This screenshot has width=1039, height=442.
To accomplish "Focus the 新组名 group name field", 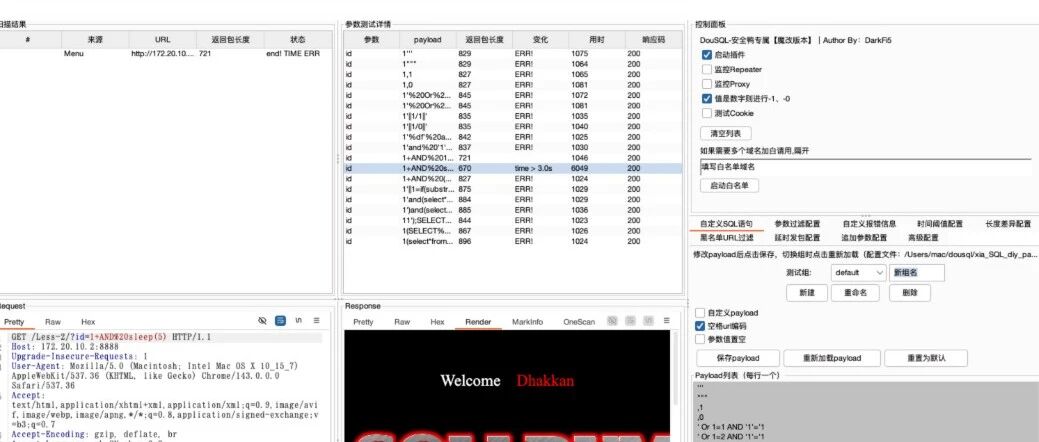I will click(916, 272).
